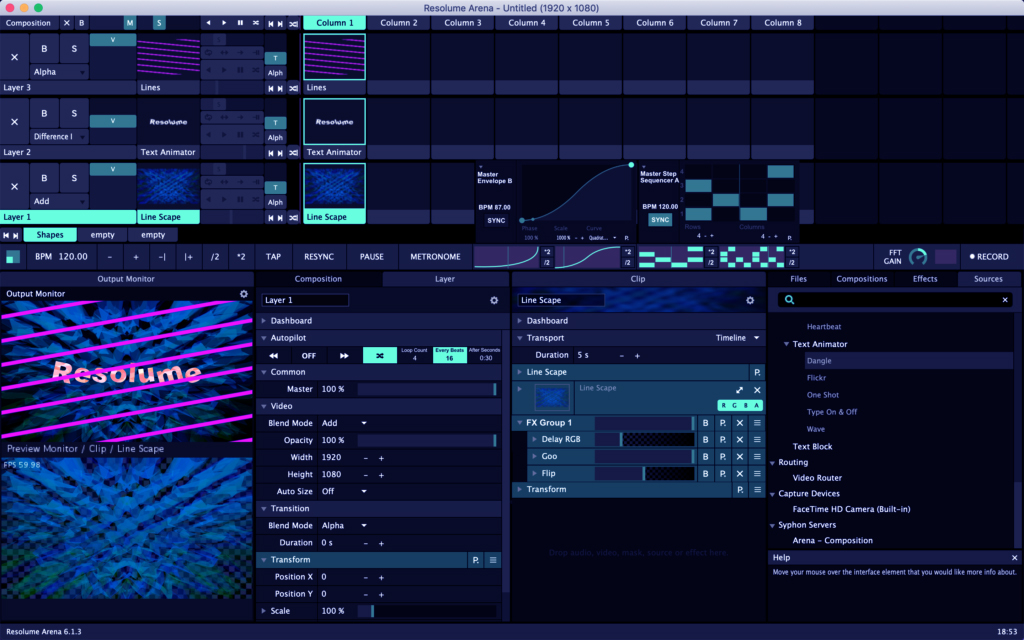
Task: Switch to the Composition tab
Action: pyautogui.click(x=318, y=279)
